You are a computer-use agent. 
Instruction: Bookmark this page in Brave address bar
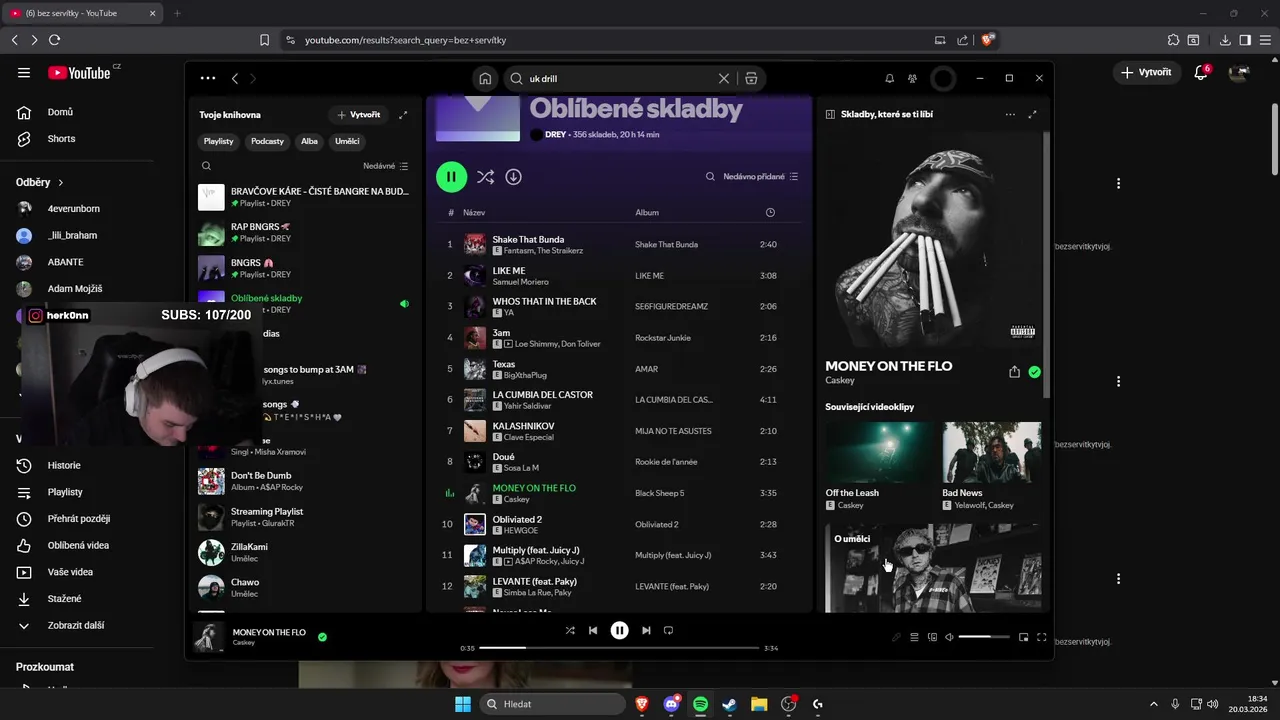click(x=264, y=40)
